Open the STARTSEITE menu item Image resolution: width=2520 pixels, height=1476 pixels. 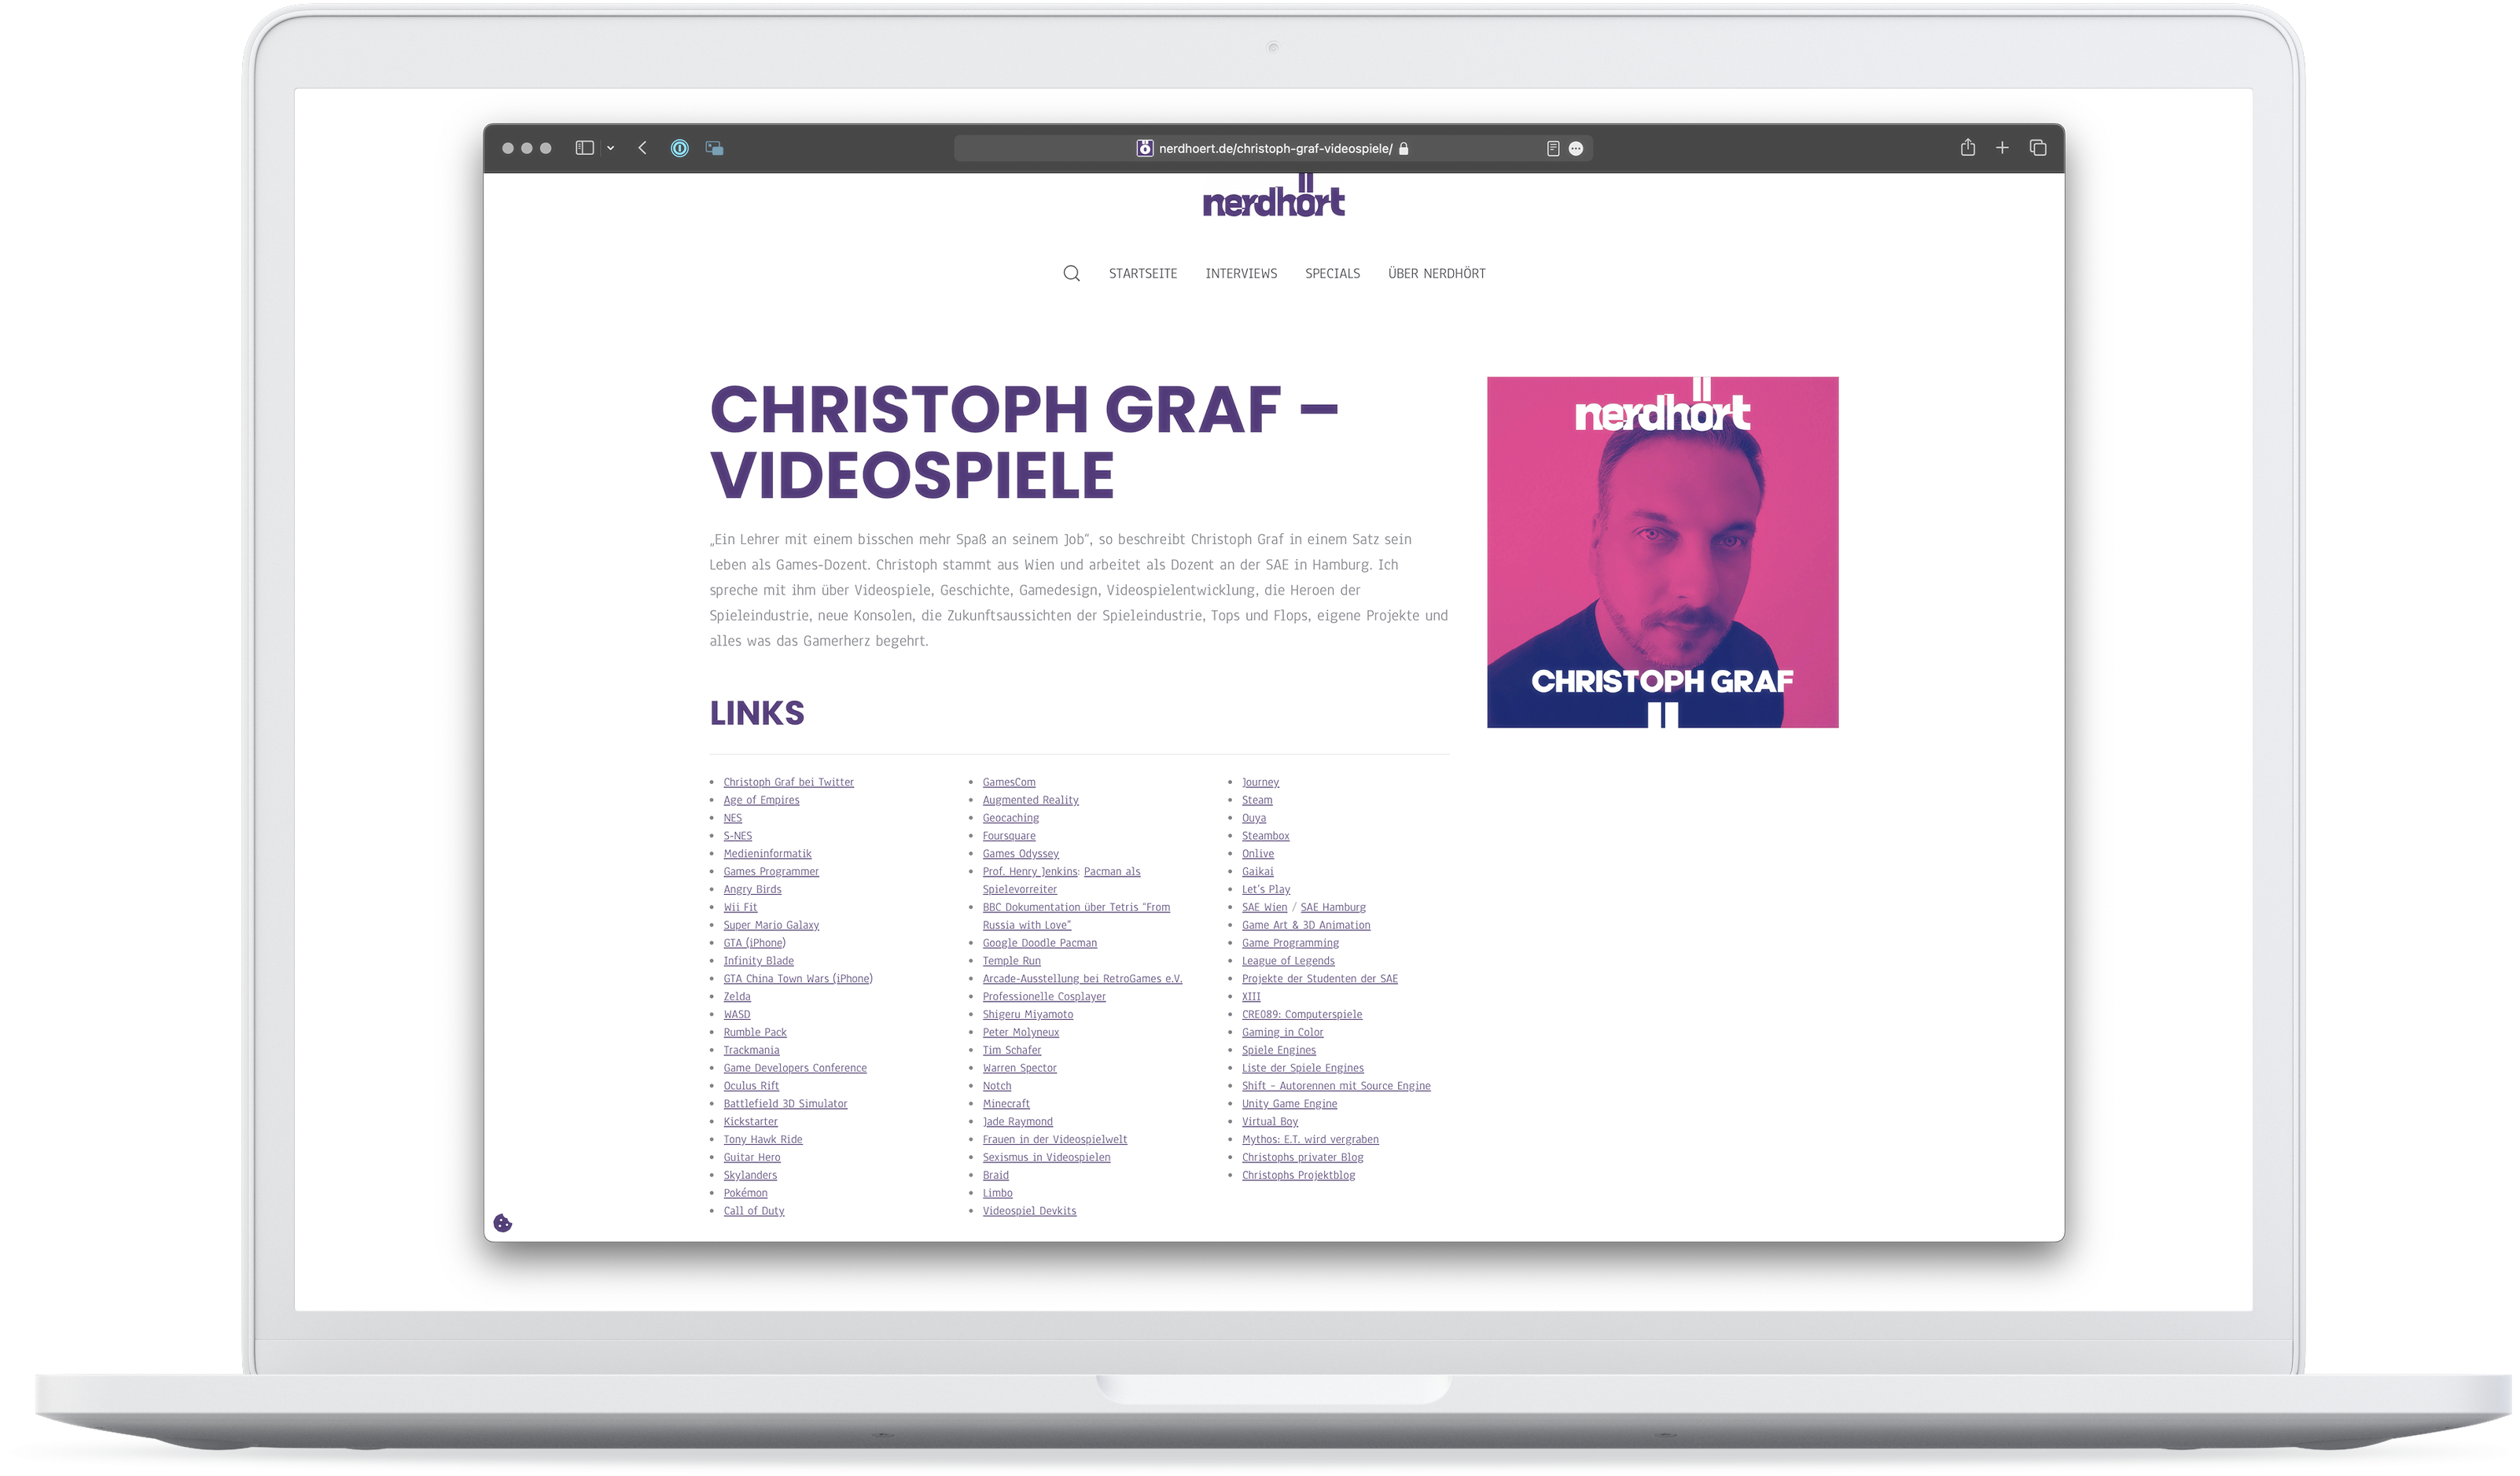(1145, 274)
